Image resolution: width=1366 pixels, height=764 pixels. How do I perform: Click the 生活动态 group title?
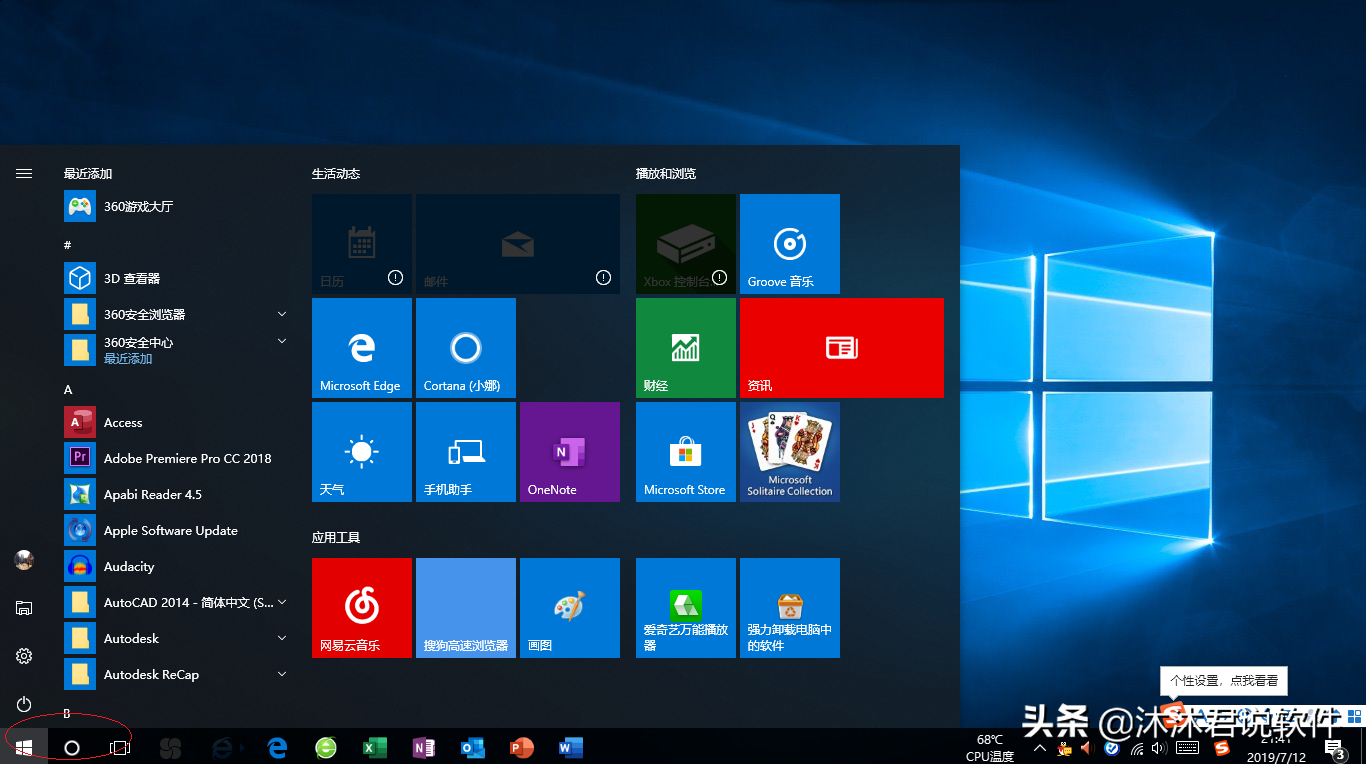336,173
